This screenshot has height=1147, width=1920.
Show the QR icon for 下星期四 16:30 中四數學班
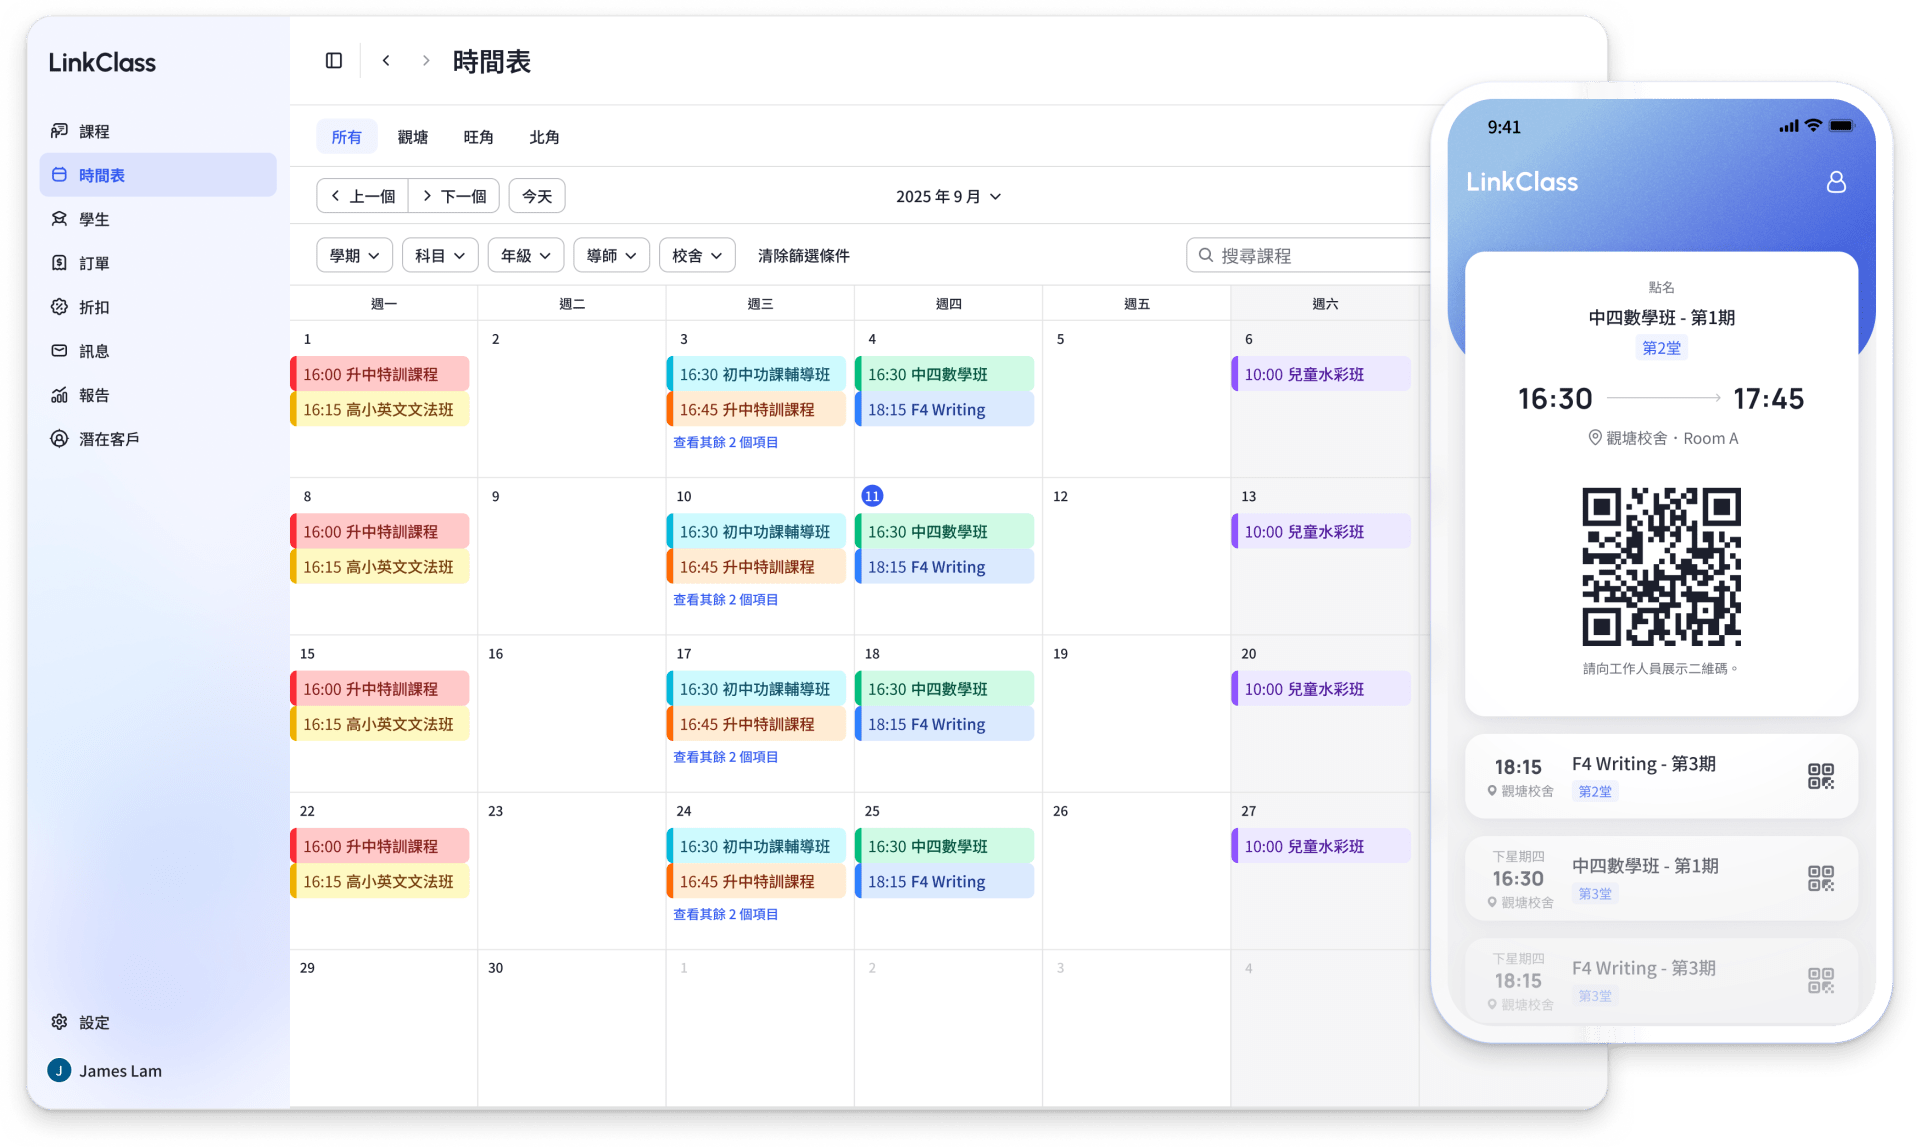pyautogui.click(x=1820, y=878)
